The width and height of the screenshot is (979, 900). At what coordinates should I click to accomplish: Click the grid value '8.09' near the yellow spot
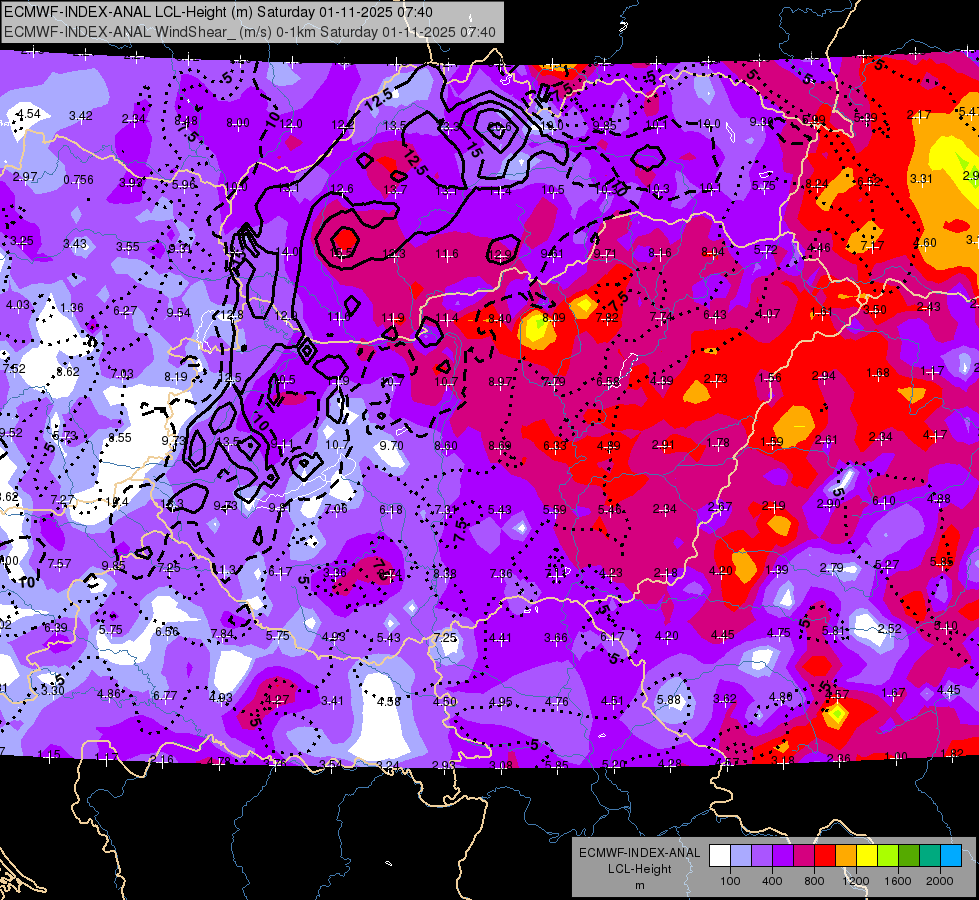tap(553, 318)
